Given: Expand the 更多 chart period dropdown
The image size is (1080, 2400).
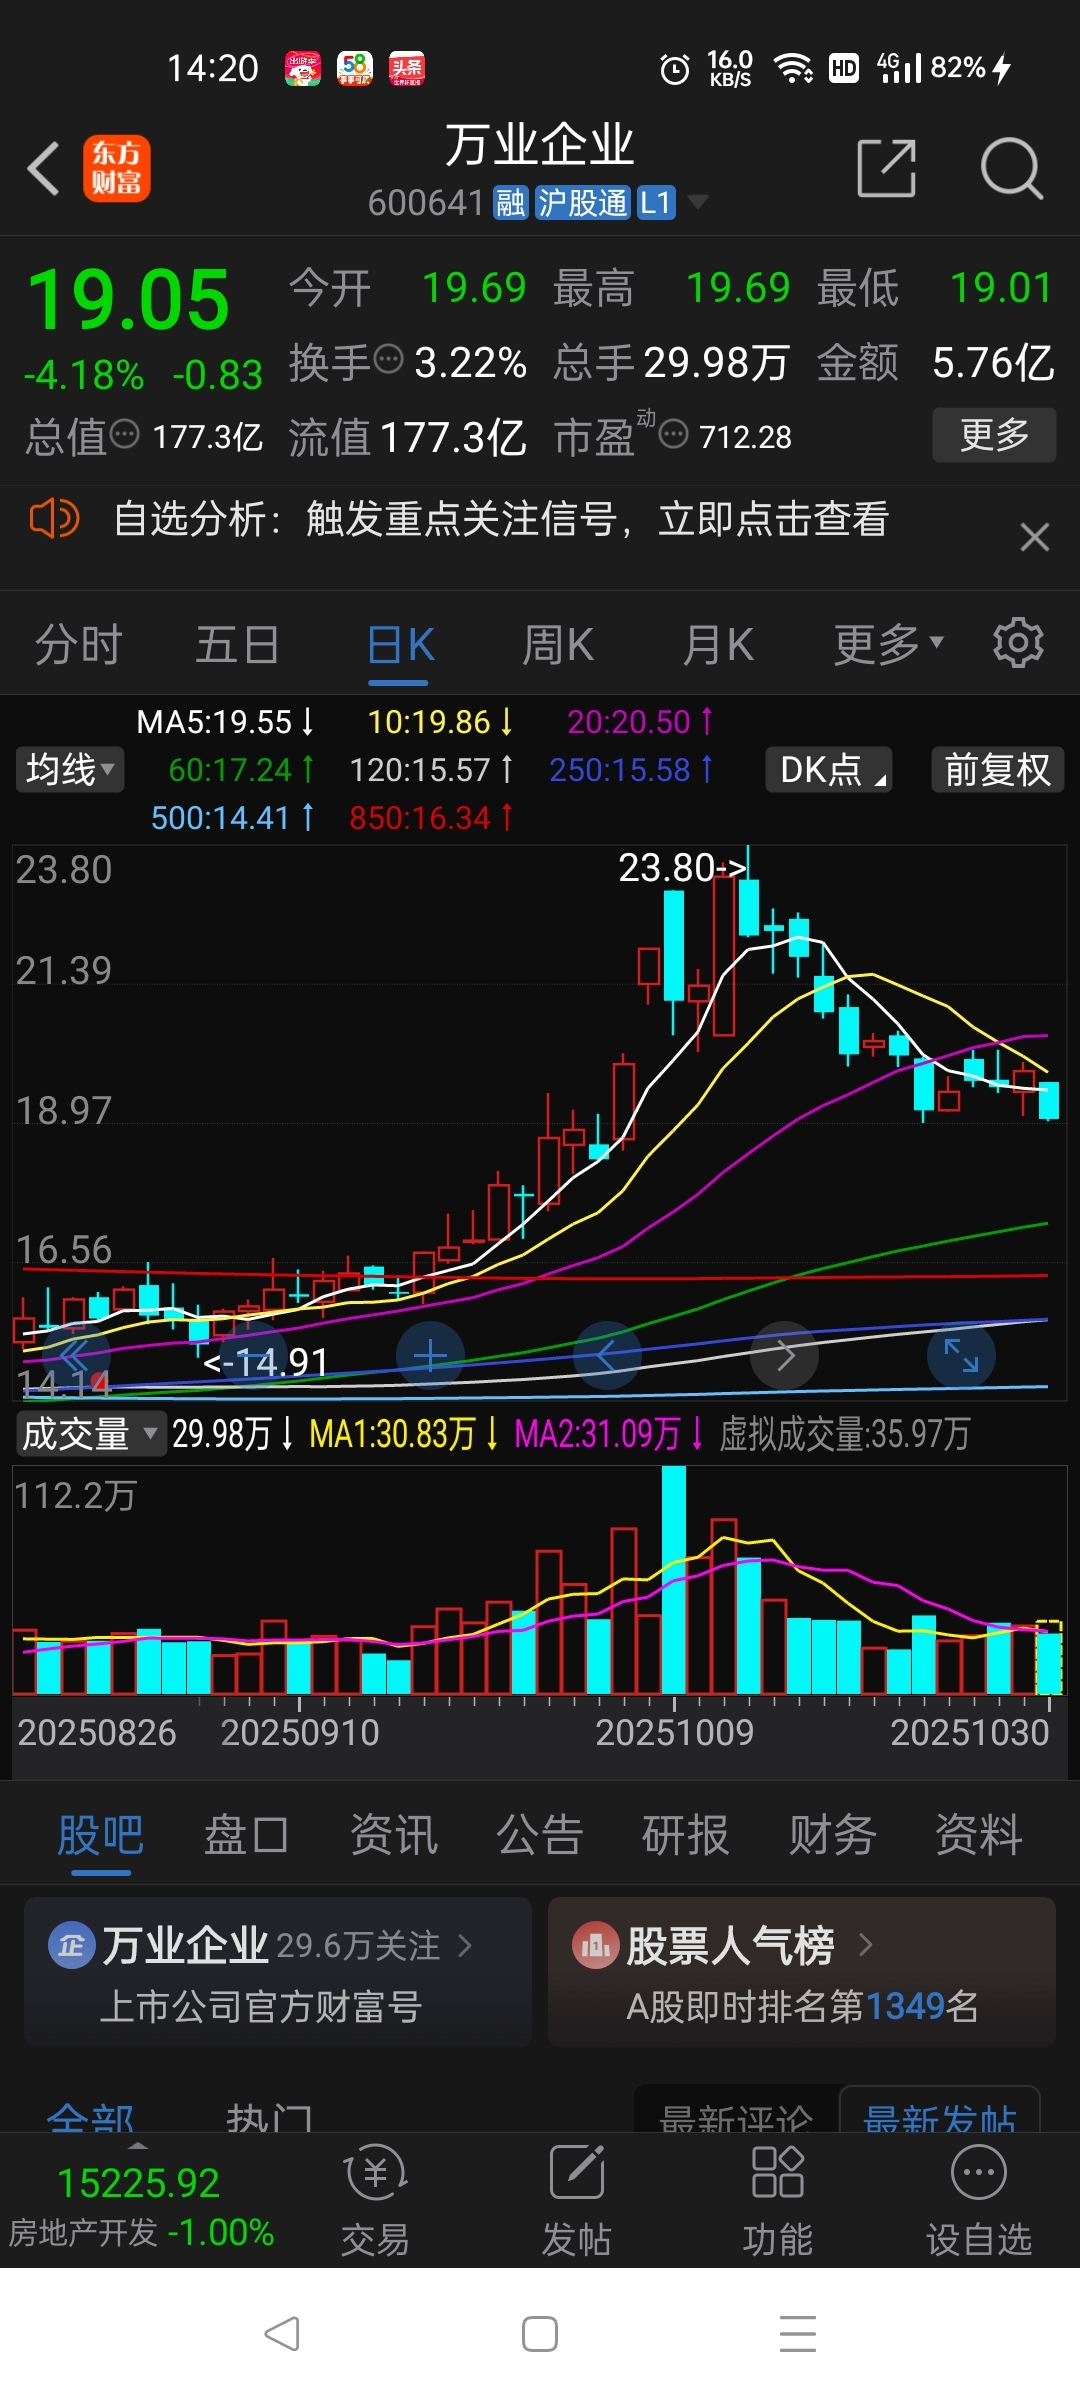Looking at the screenshot, I should click(889, 645).
